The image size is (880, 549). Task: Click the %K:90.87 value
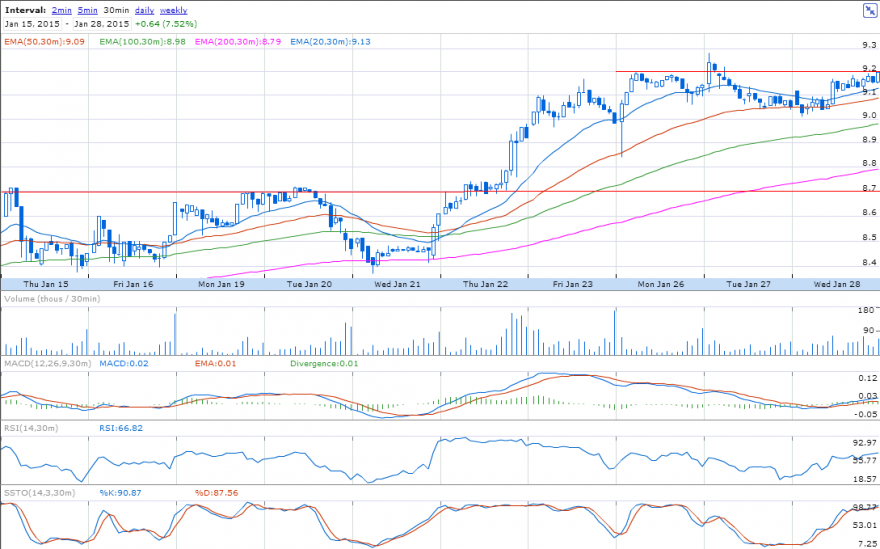pyautogui.click(x=121, y=493)
